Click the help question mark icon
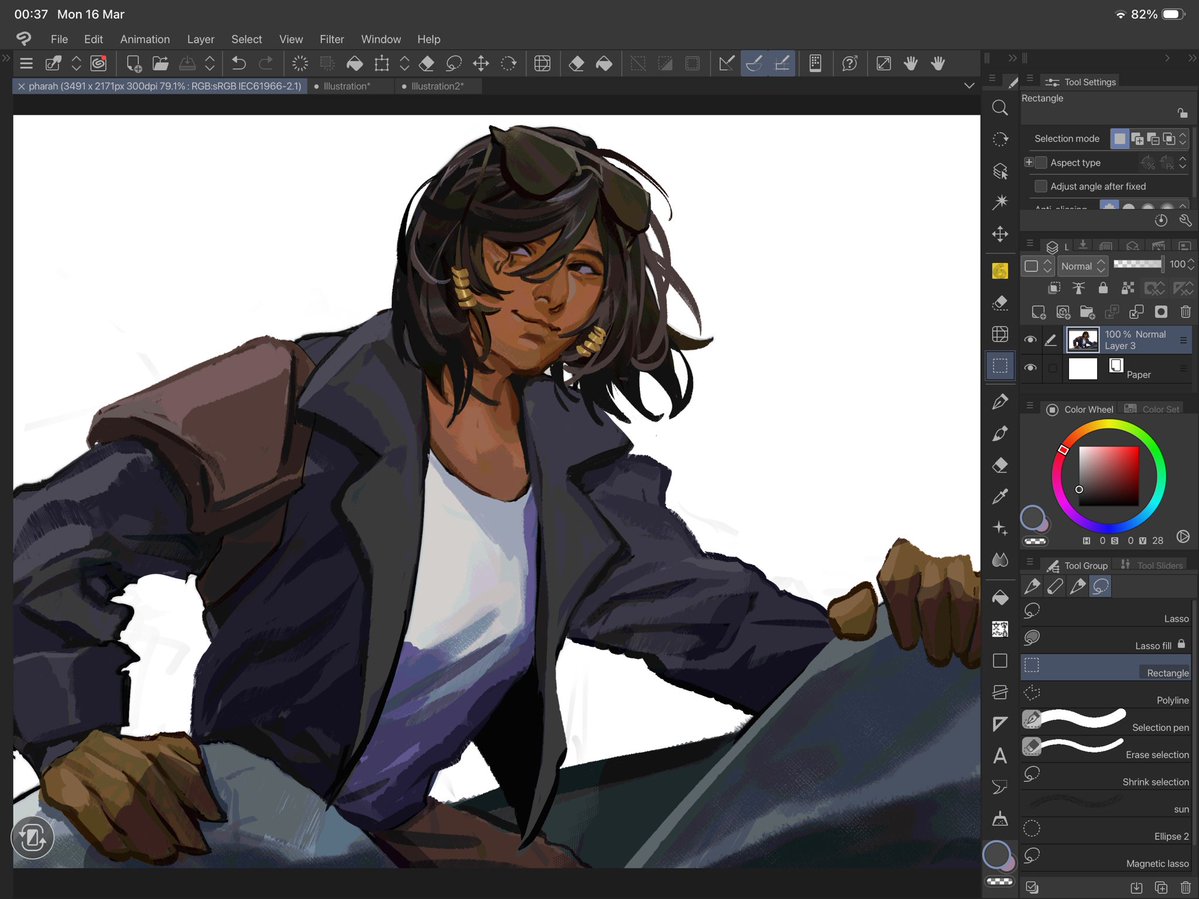This screenshot has width=1199, height=899. (x=850, y=63)
